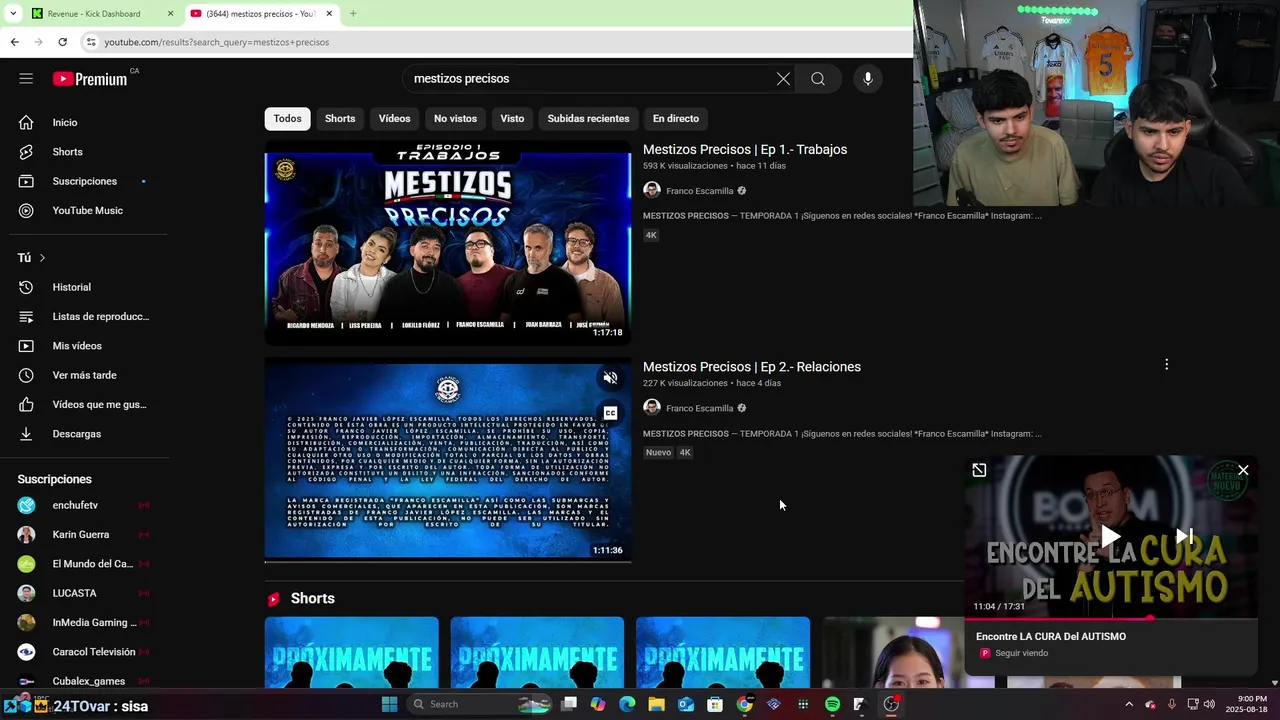Go to YouTube Premium home logo
Image resolution: width=1280 pixels, height=720 pixels.
90,79
